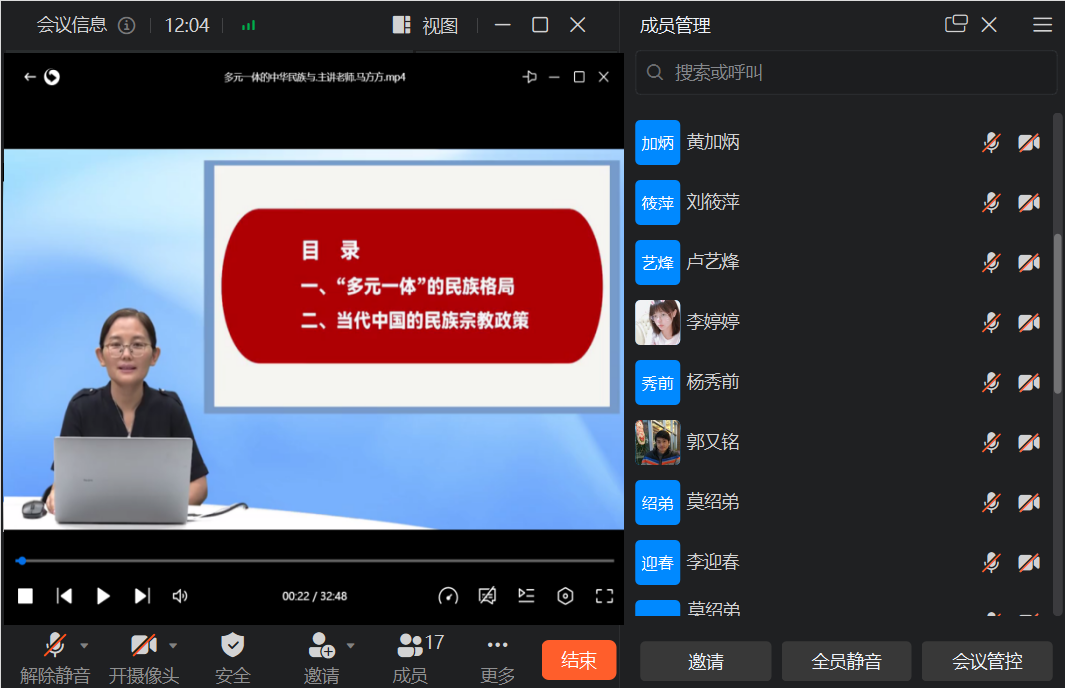This screenshot has height=688, width=1065.
Task: Expand the camera options arrow beside 开摄像头
Action: (x=173, y=645)
